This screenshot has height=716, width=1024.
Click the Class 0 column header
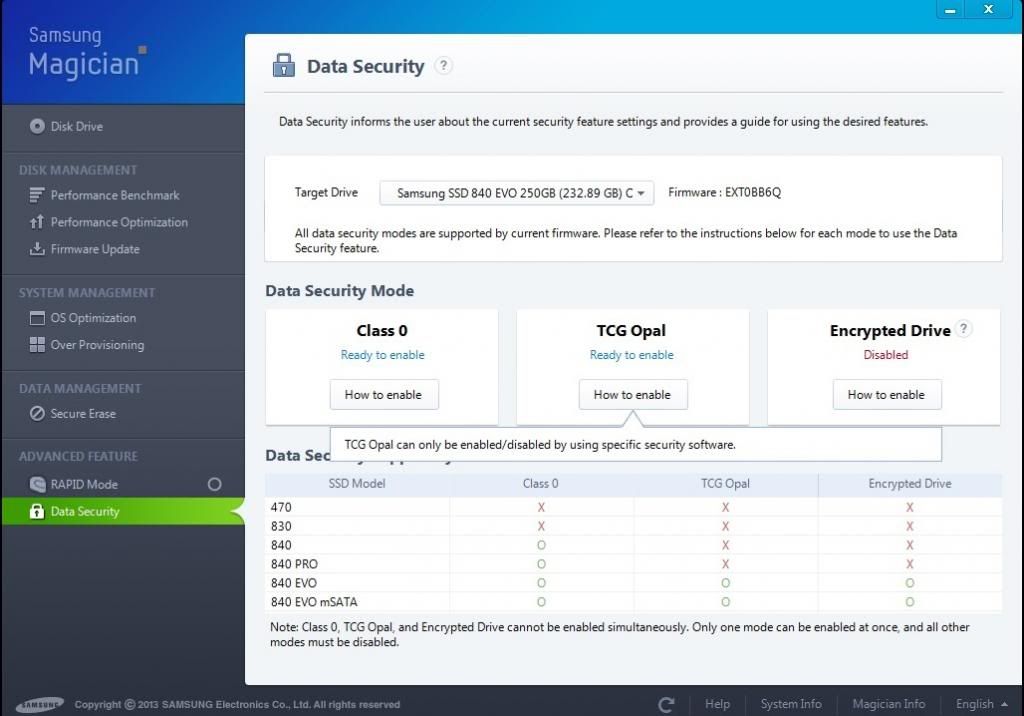(540, 483)
